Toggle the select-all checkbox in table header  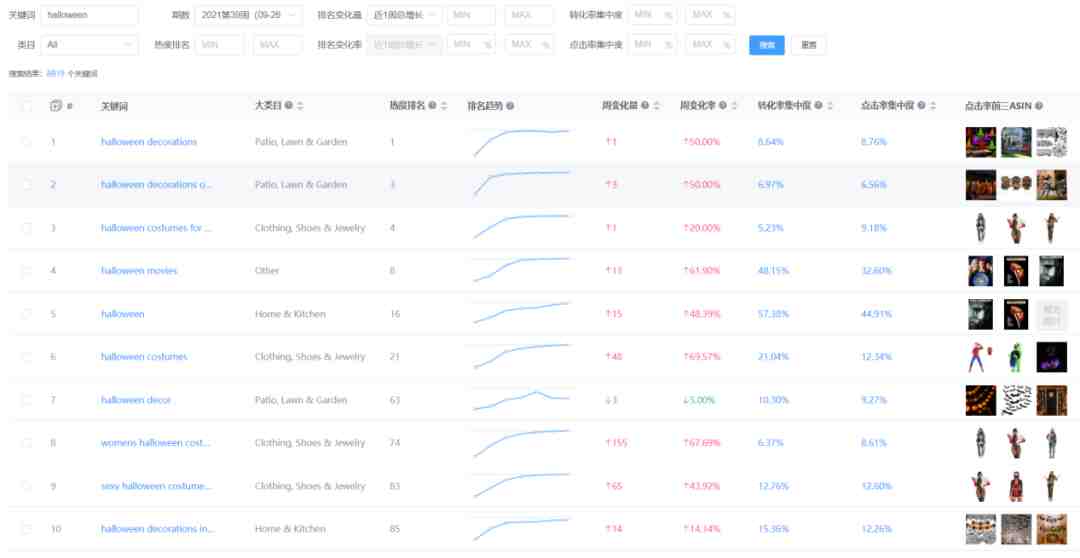(26, 105)
